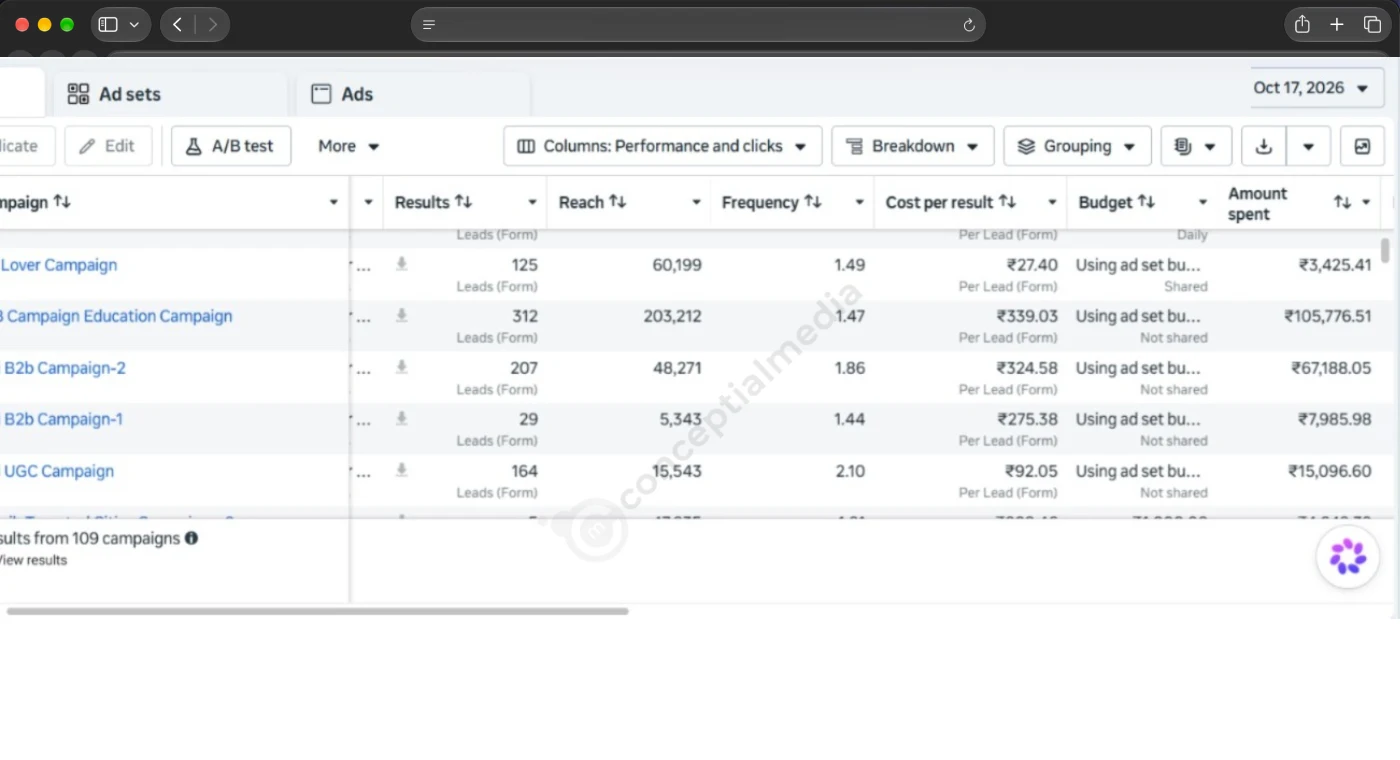Click the info icon beside 109 campaigns
This screenshot has width=1400, height=760.
(191, 538)
